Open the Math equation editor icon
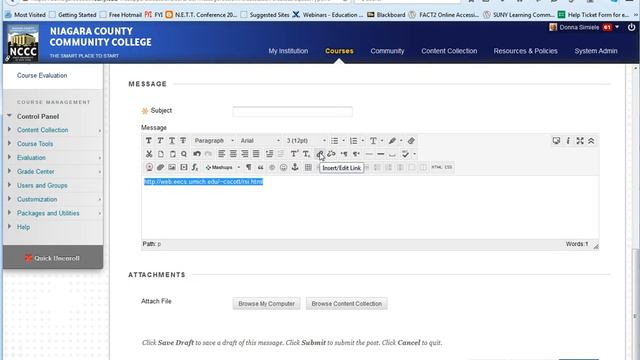640x360 pixels. point(195,167)
